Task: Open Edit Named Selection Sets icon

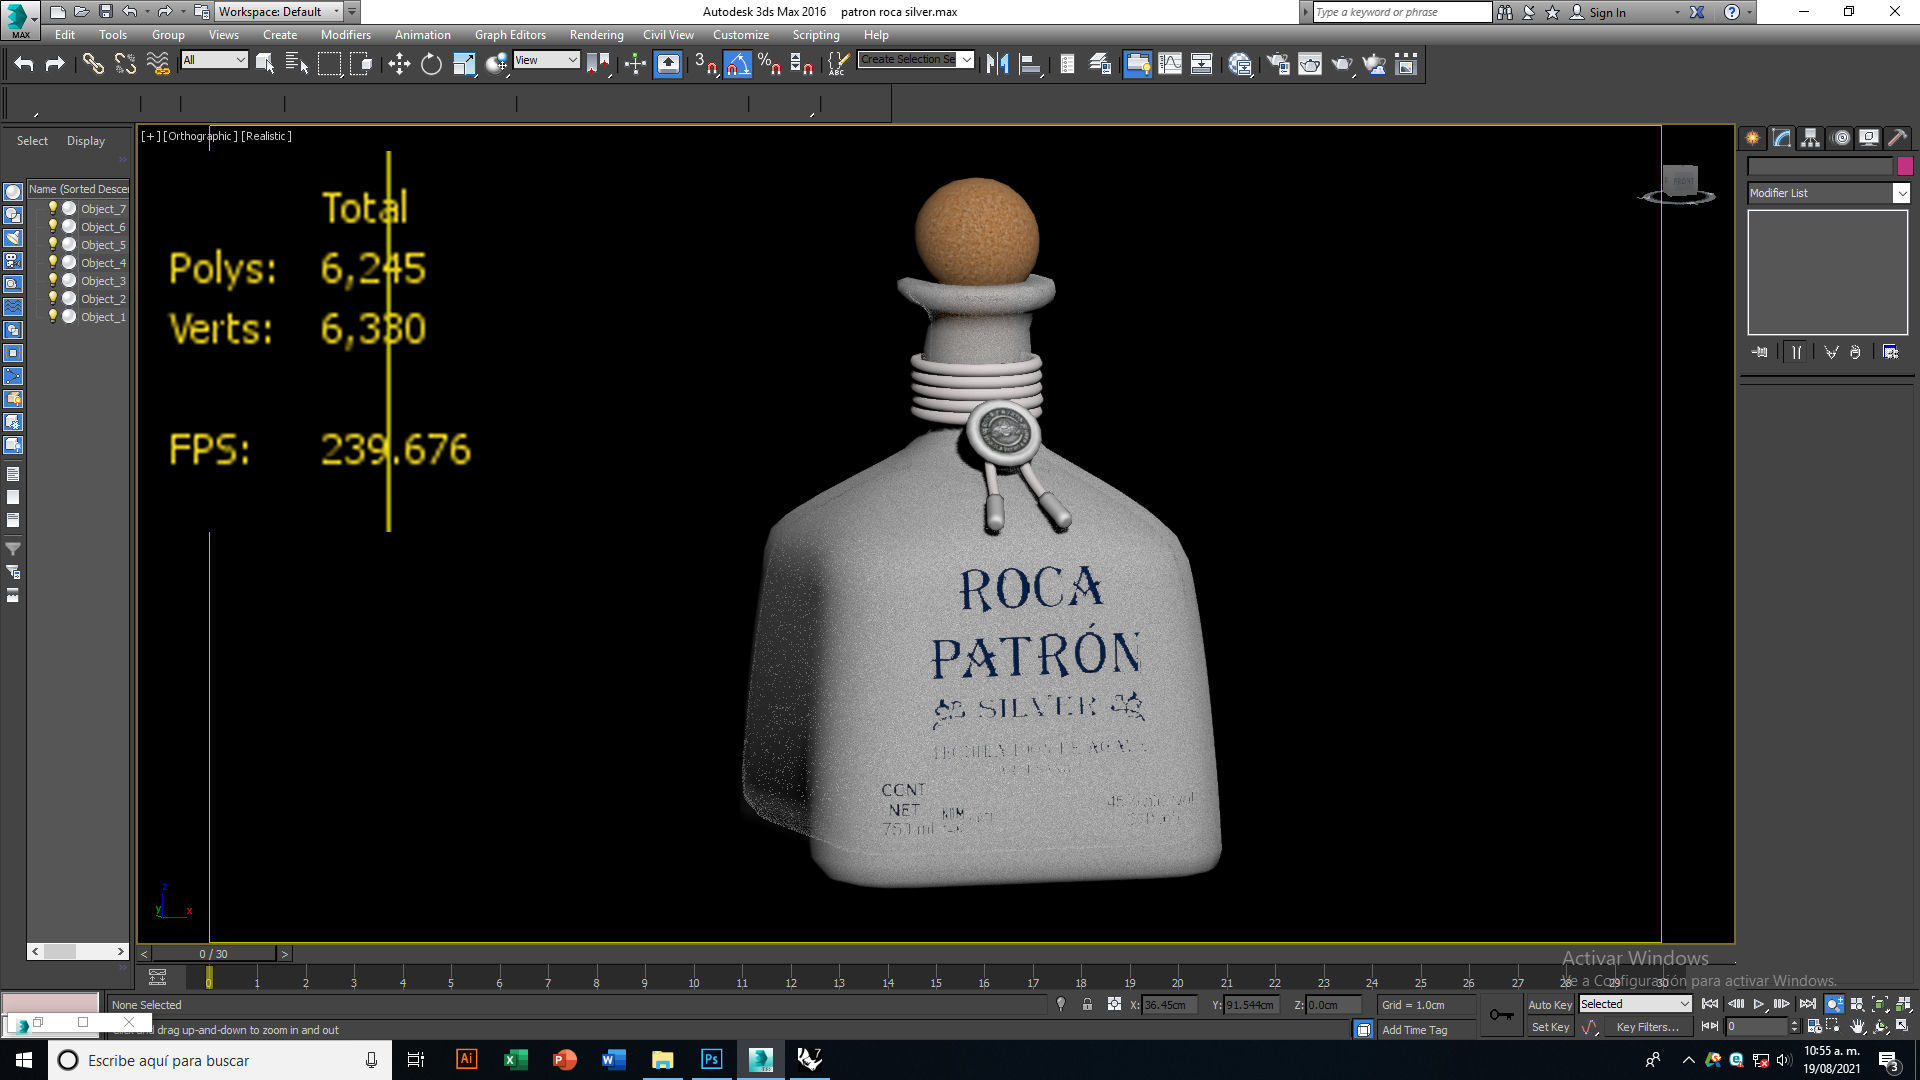Action: [x=837, y=64]
